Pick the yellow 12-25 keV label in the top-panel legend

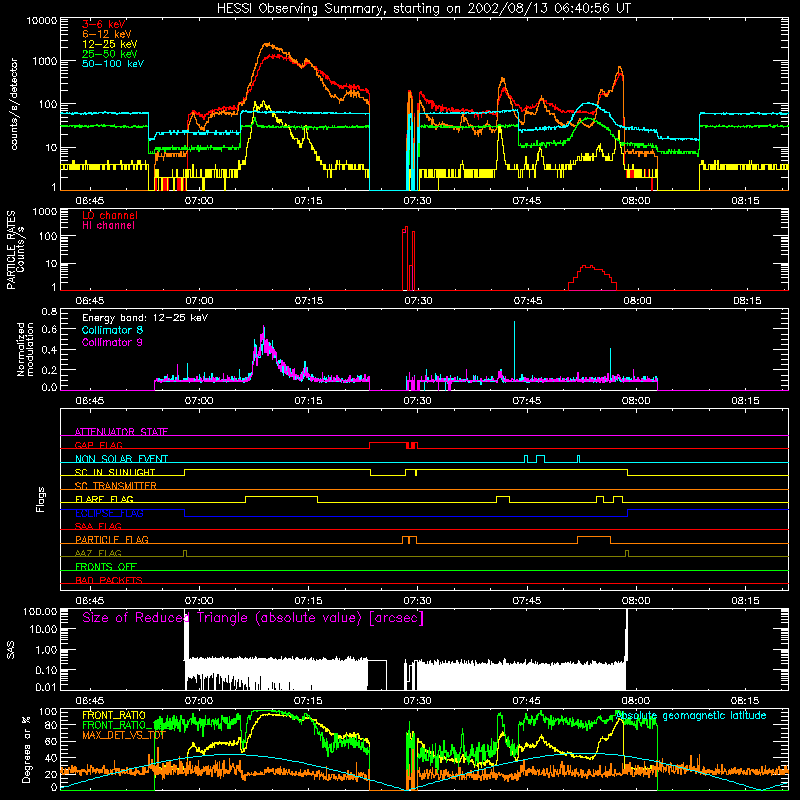(110, 44)
